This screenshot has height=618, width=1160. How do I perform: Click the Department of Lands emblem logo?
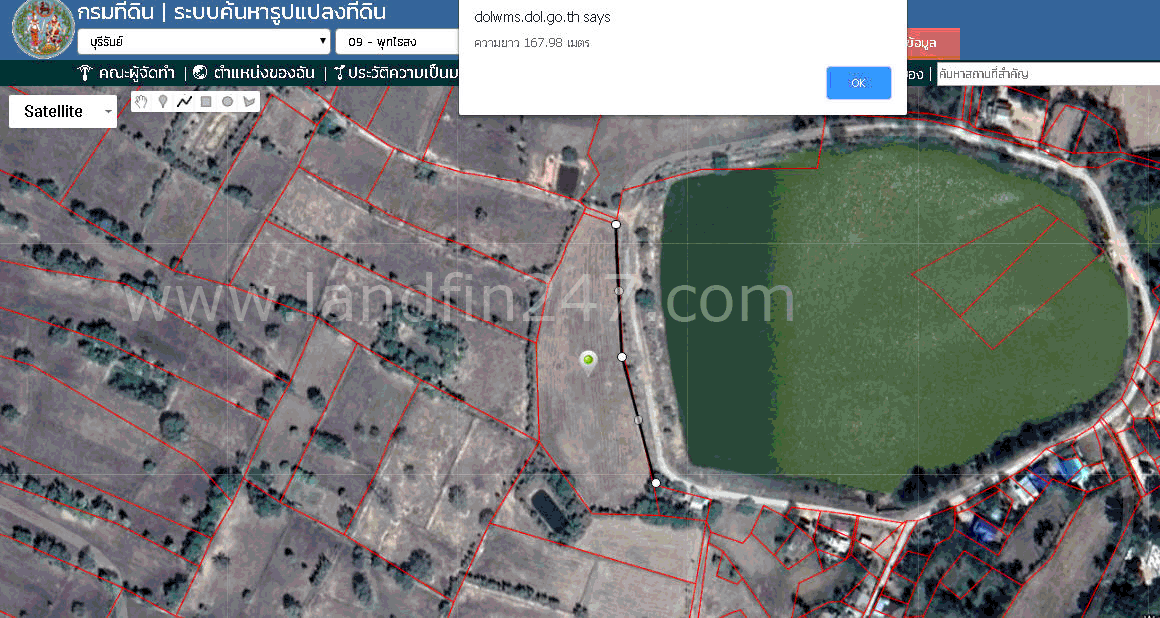click(x=42, y=29)
